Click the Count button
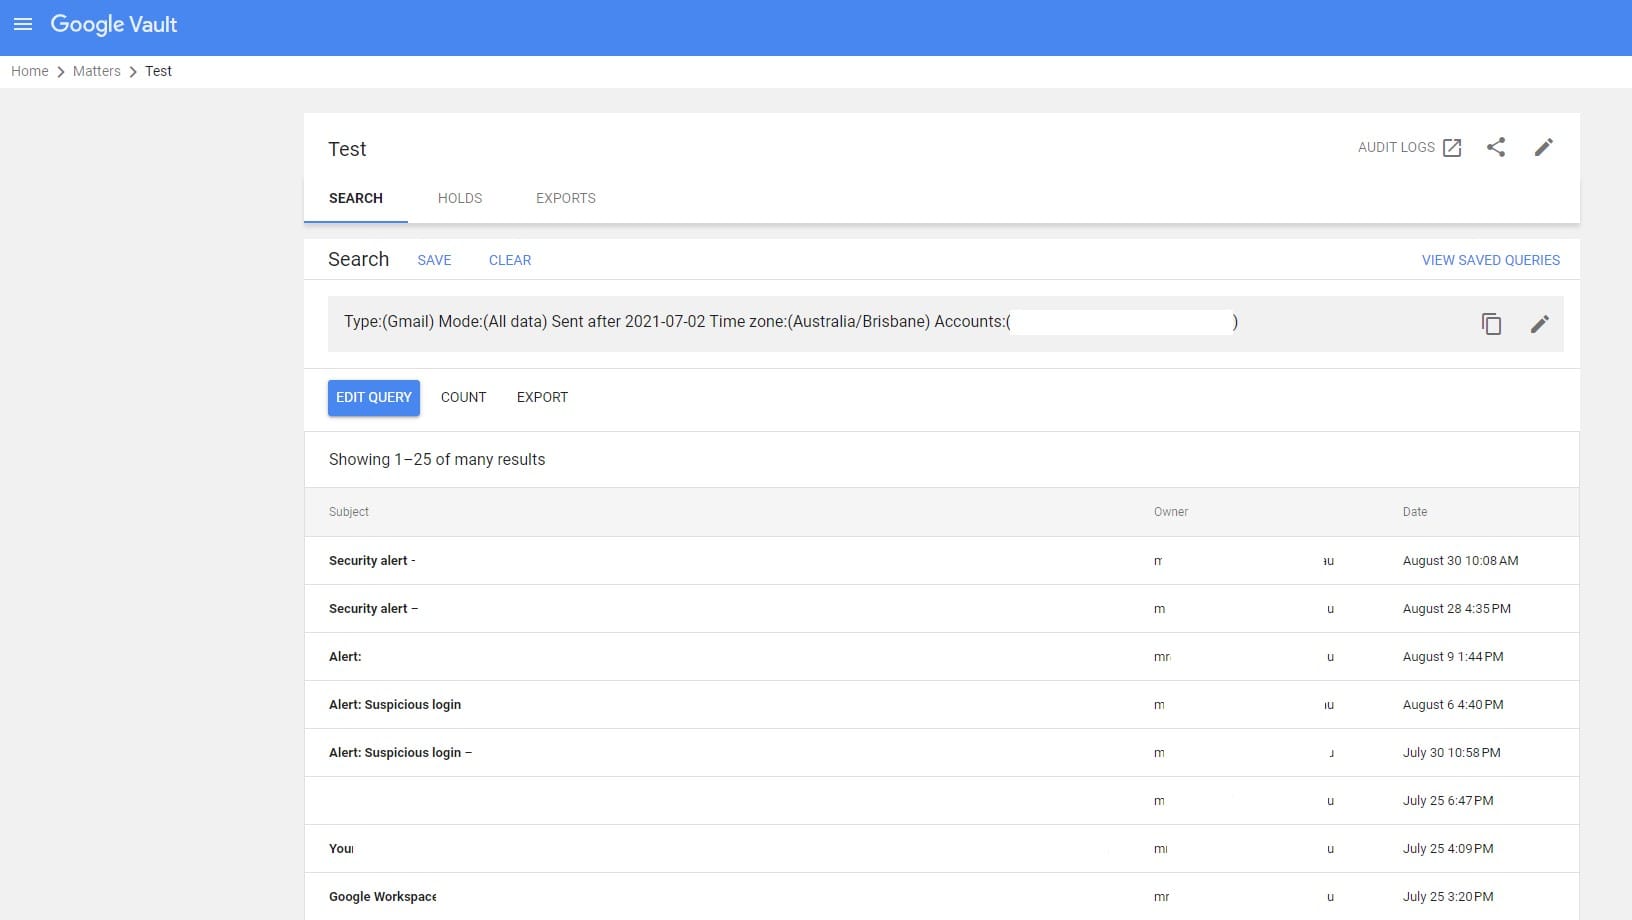1632x920 pixels. point(463,397)
